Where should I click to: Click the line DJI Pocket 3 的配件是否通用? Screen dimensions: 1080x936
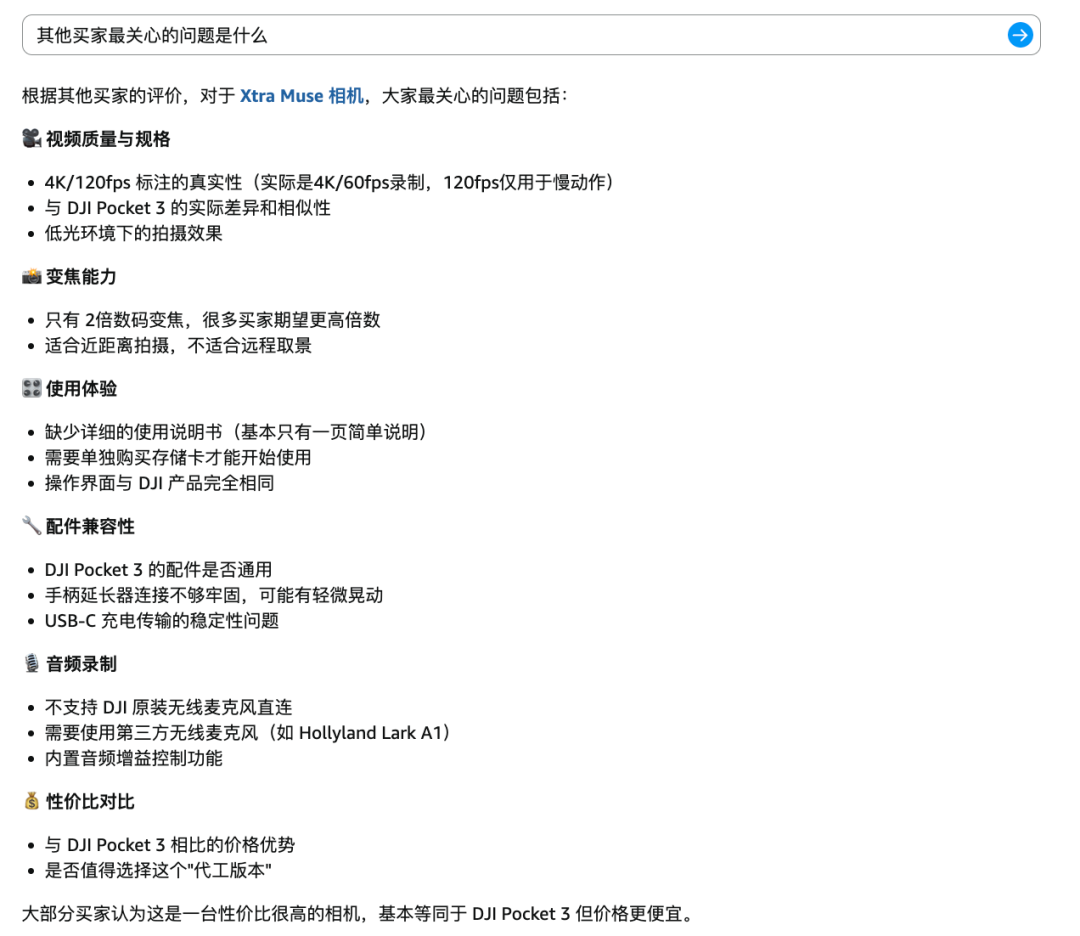(x=158, y=570)
